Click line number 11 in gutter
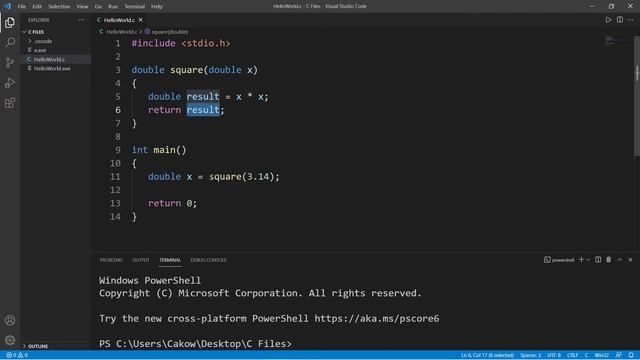The height and width of the screenshot is (360, 640). click(x=115, y=177)
